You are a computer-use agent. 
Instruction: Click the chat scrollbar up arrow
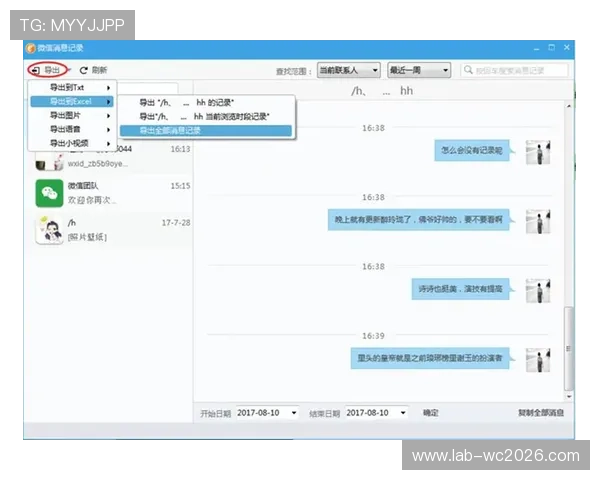pyautogui.click(x=569, y=106)
